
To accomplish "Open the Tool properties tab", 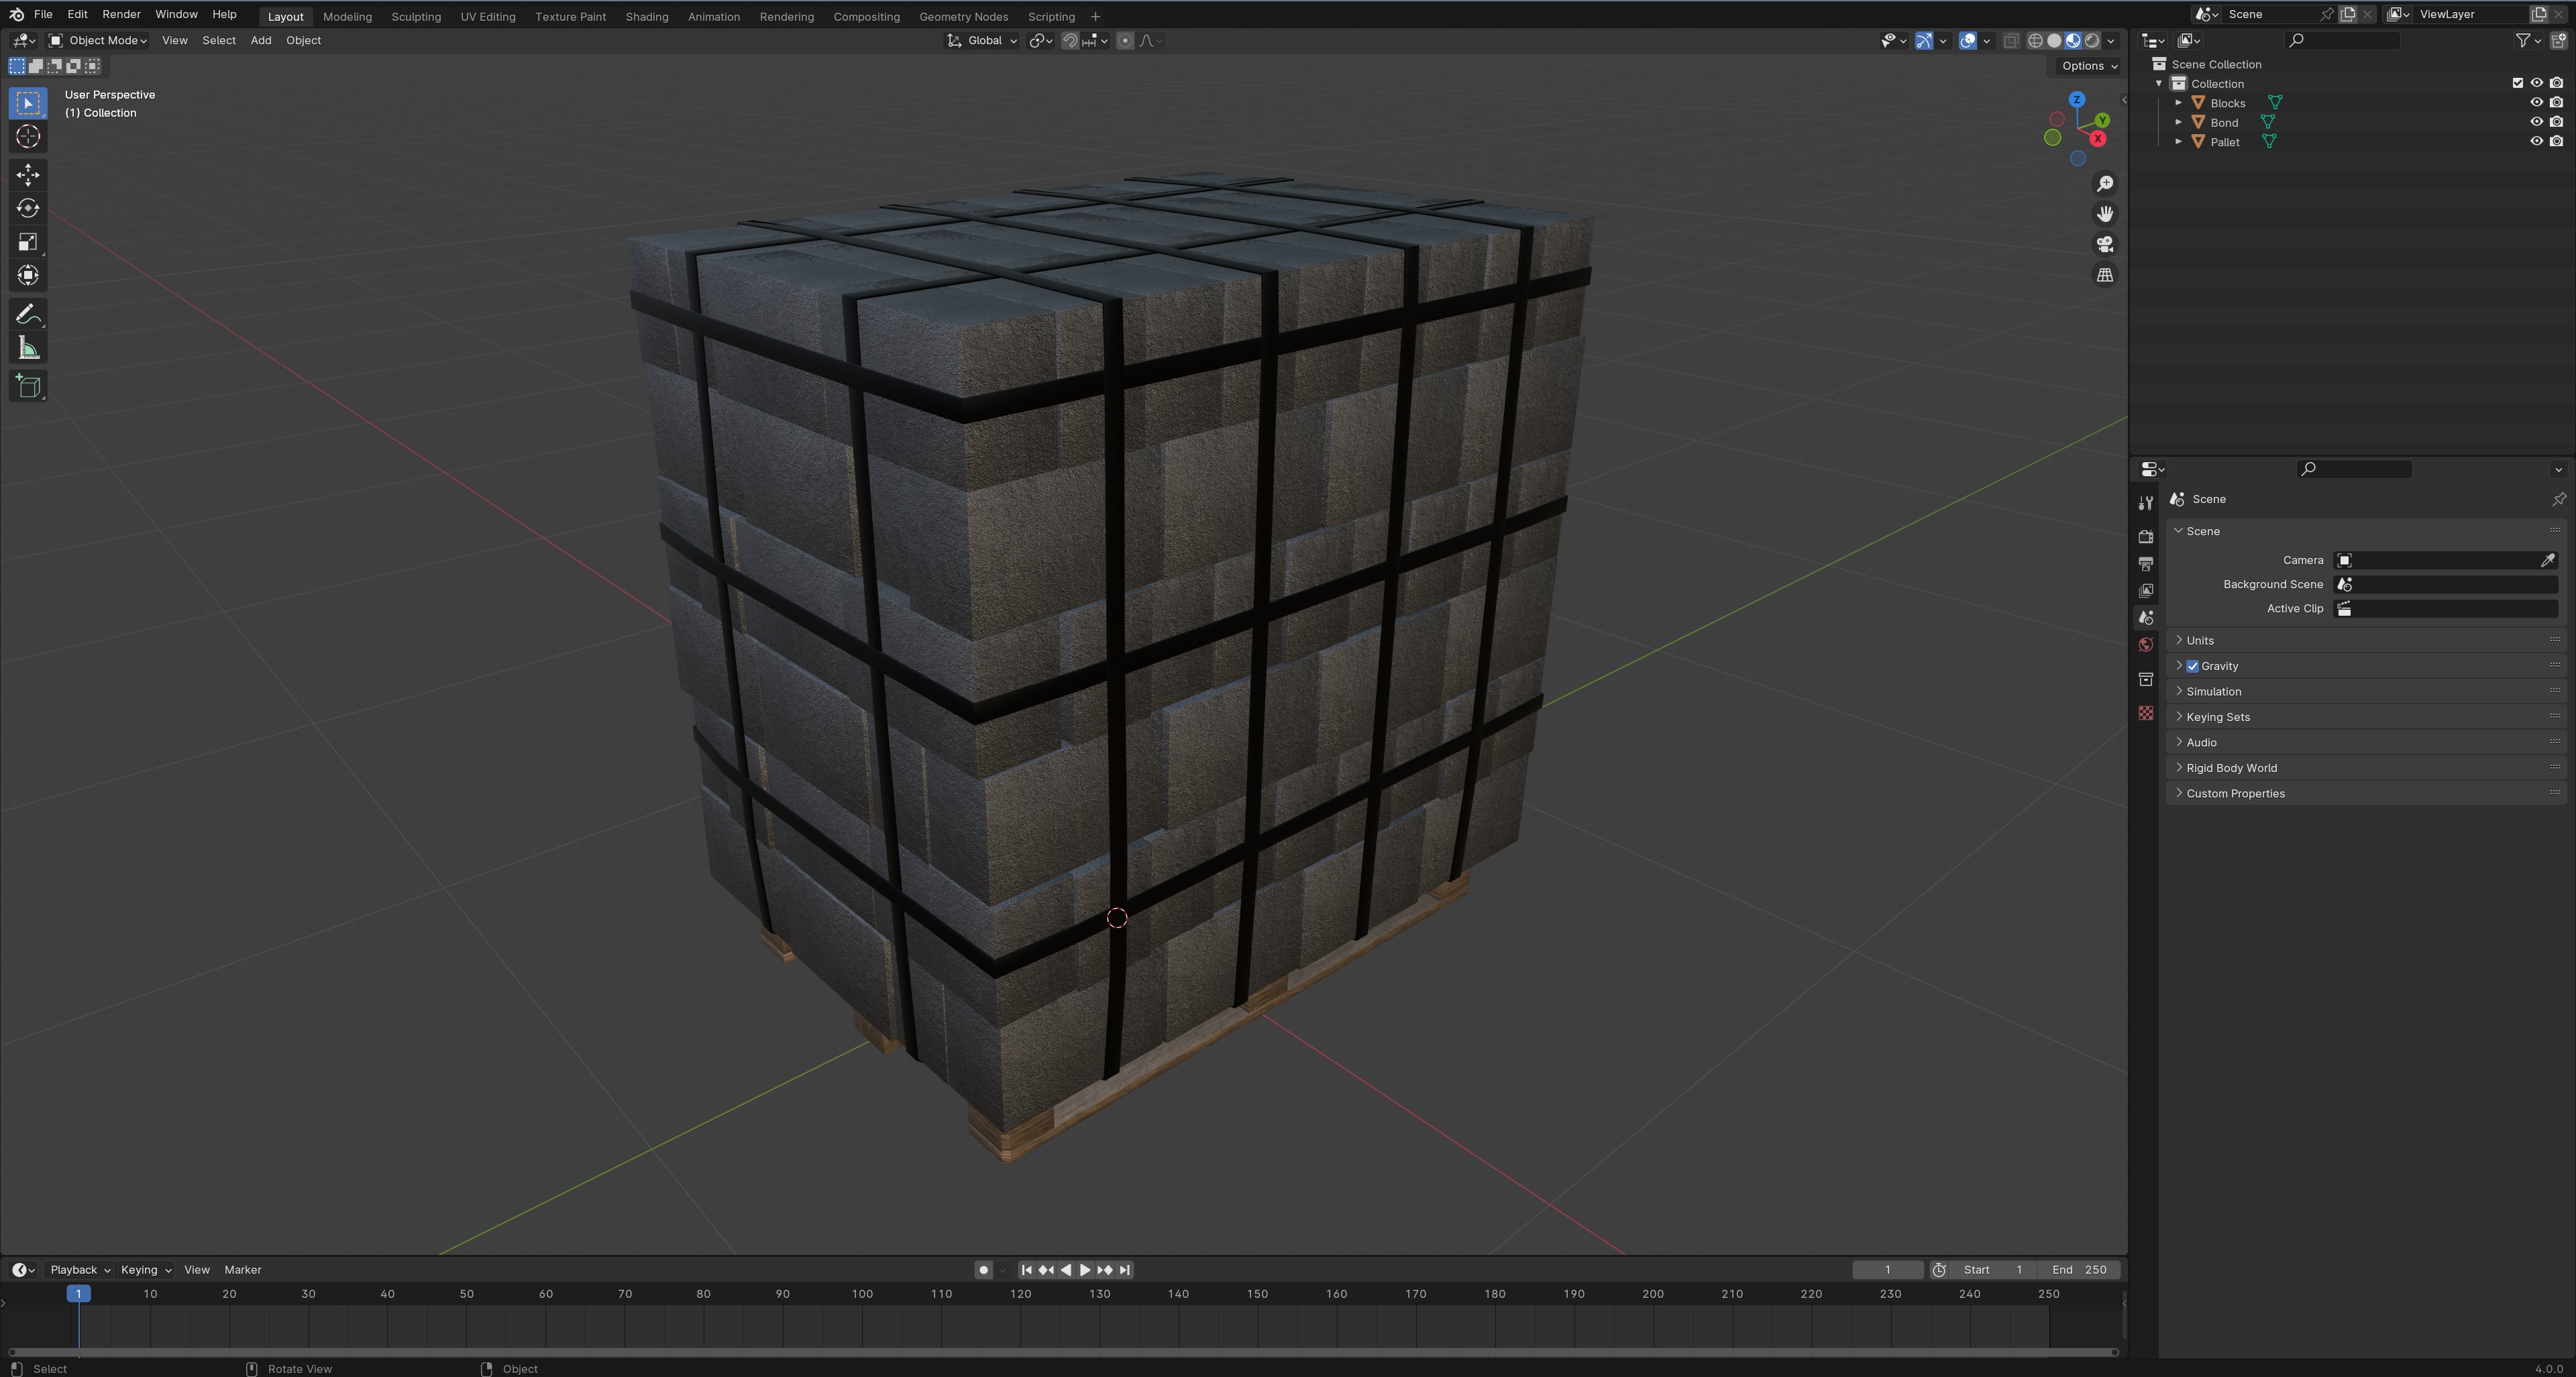I will [2145, 503].
